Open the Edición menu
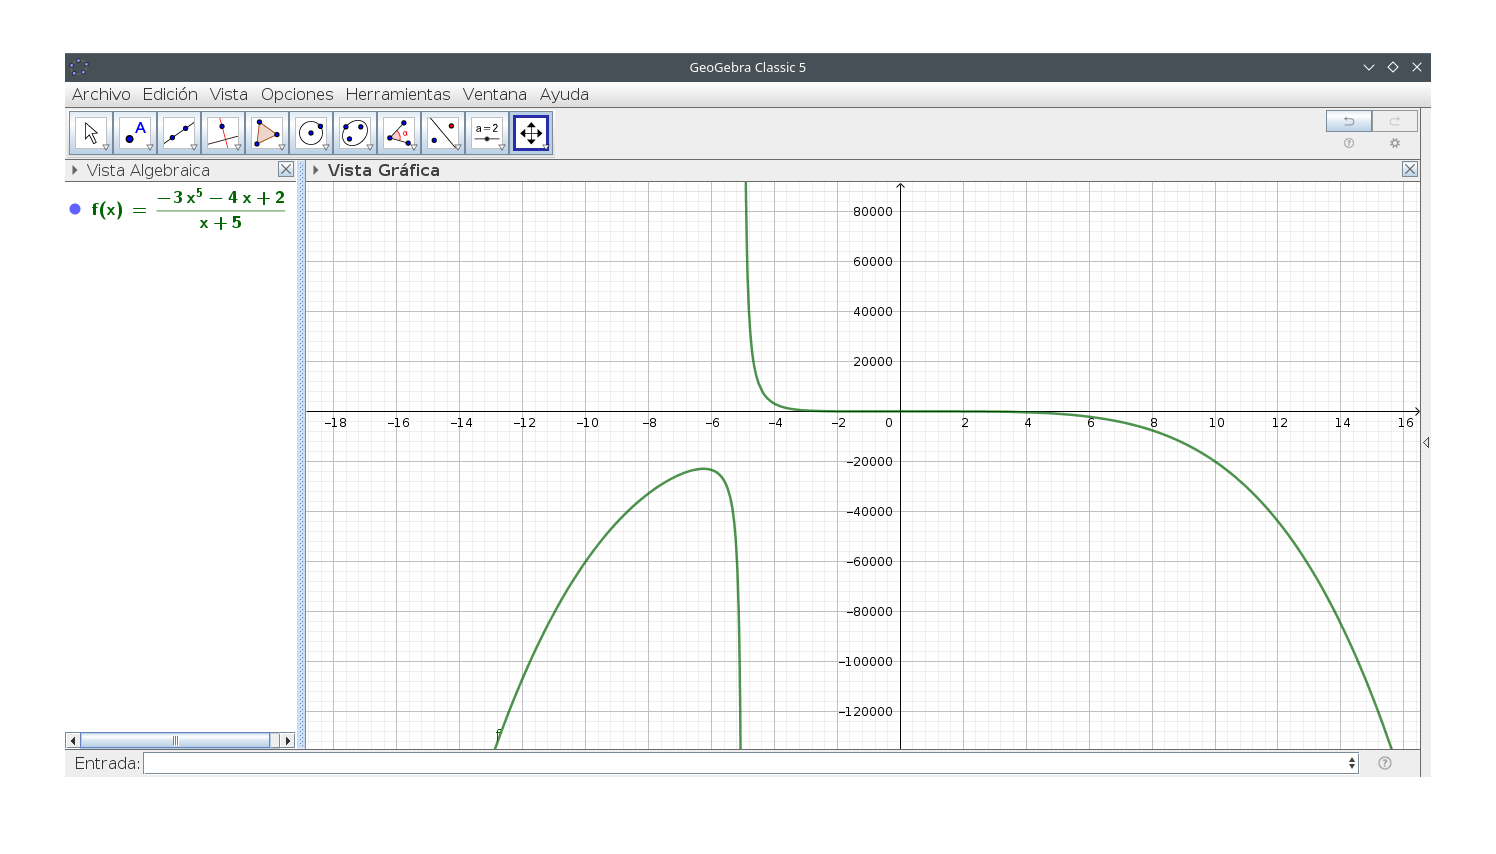This screenshot has width=1496, height=854. [x=170, y=94]
